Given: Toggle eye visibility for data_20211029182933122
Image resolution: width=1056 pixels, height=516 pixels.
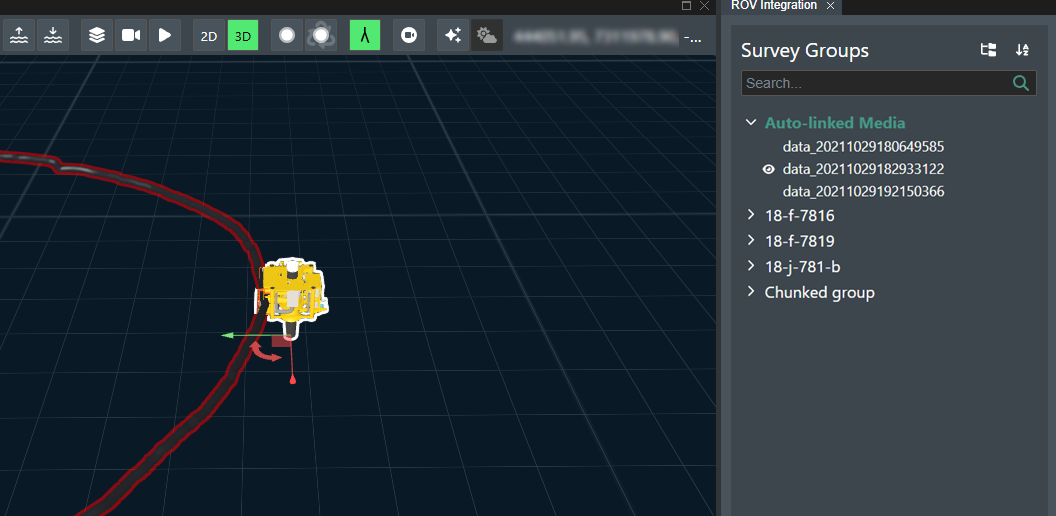Looking at the screenshot, I should 768,169.
